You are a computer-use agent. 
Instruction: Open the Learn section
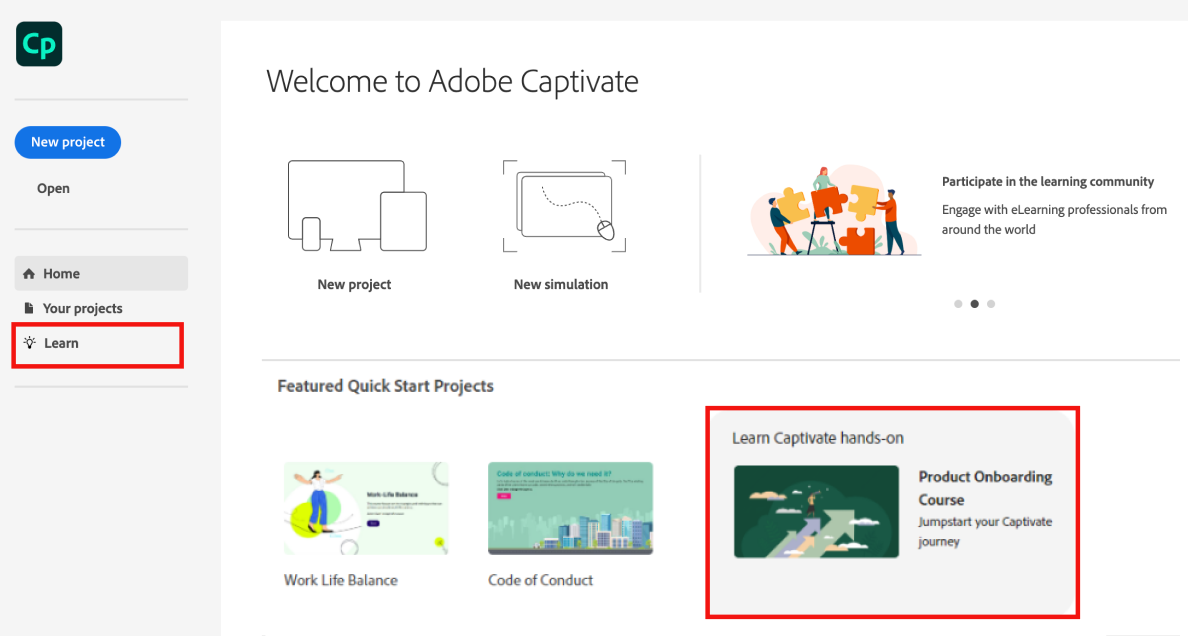pyautogui.click(x=61, y=343)
